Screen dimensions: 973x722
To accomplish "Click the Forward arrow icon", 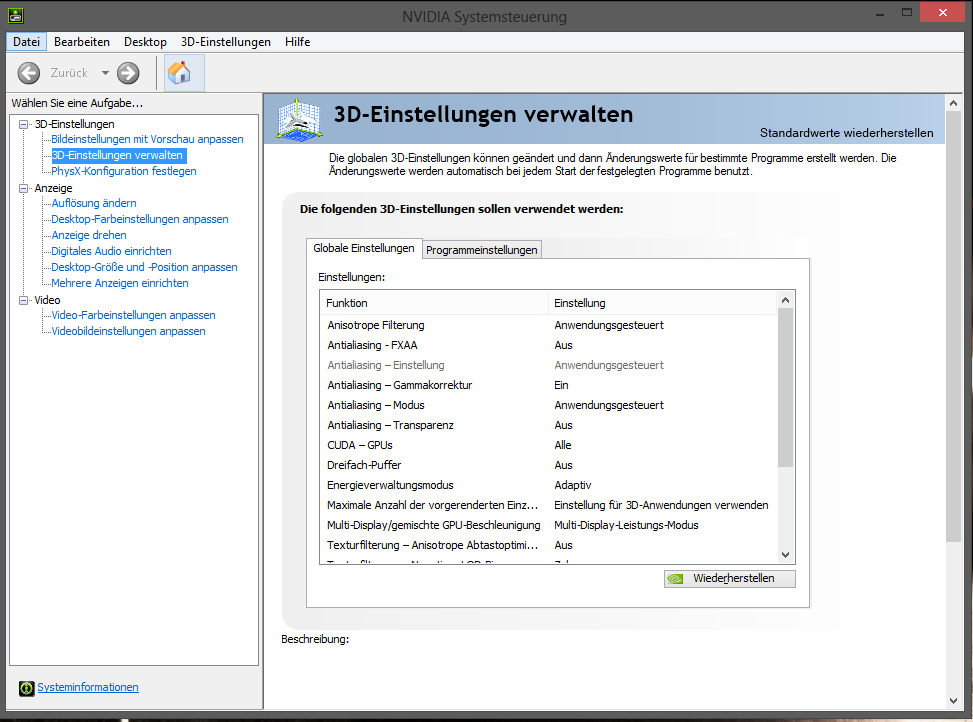I will 128,73.
